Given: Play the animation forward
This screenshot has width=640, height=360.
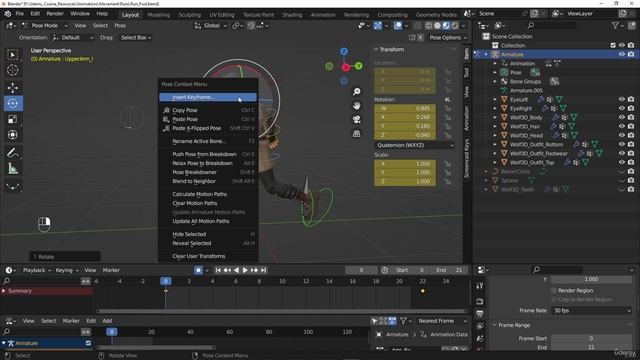Looking at the screenshot, I should [x=245, y=270].
